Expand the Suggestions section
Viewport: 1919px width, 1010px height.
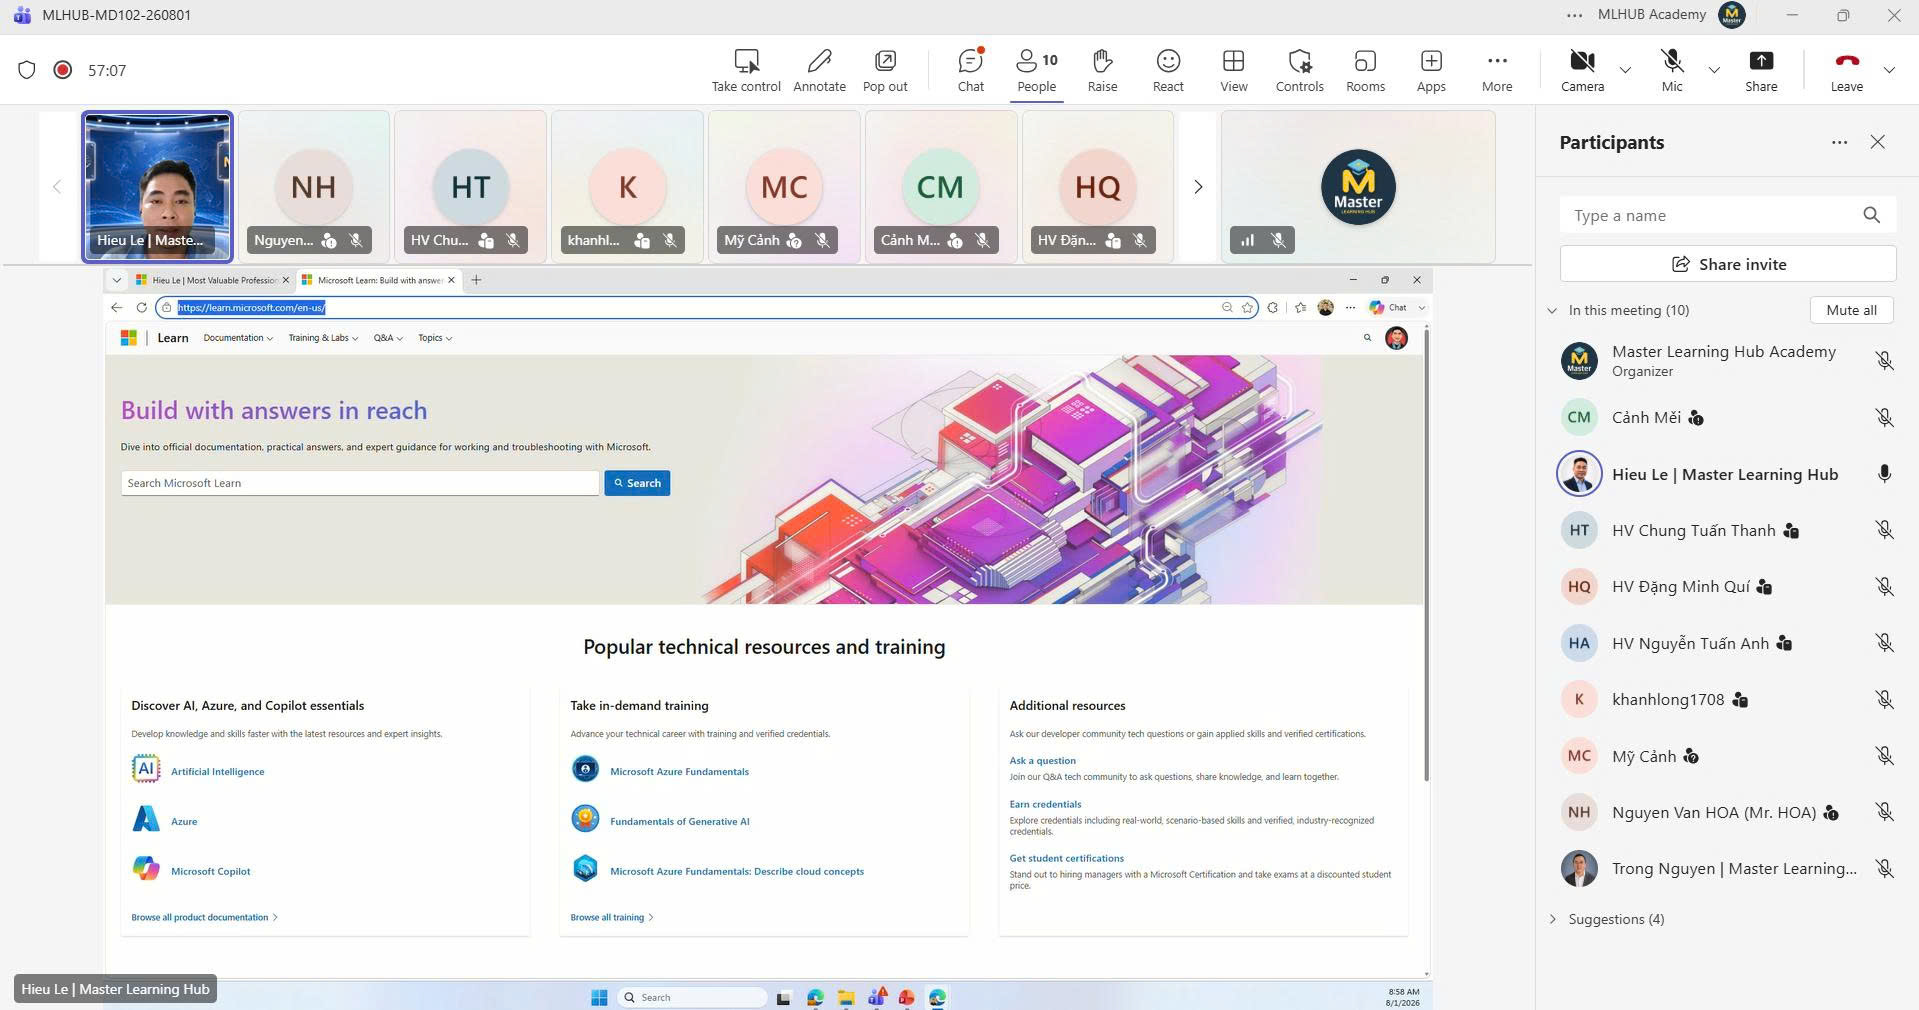(1552, 919)
